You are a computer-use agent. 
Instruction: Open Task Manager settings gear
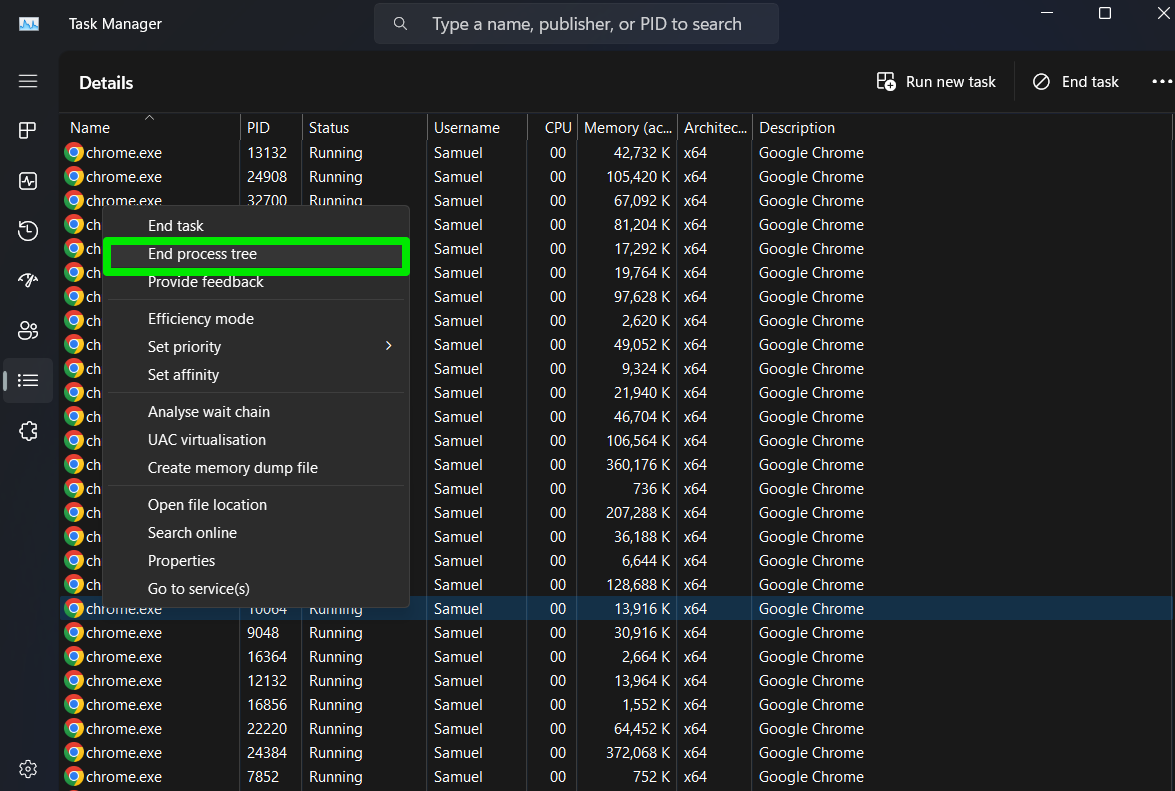[28, 769]
